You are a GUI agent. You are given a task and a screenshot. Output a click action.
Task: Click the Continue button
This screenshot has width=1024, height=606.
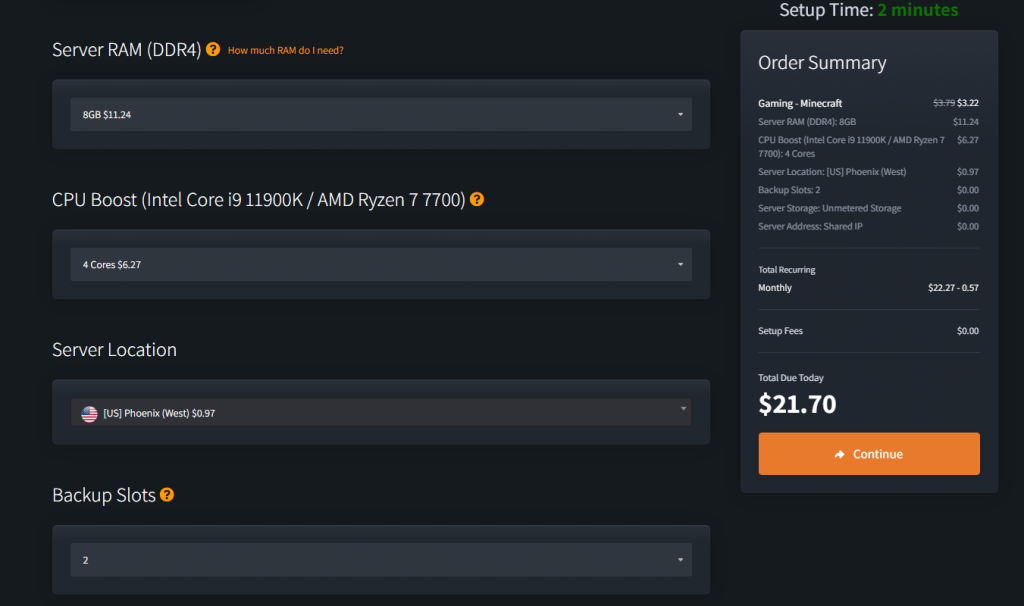coord(868,453)
